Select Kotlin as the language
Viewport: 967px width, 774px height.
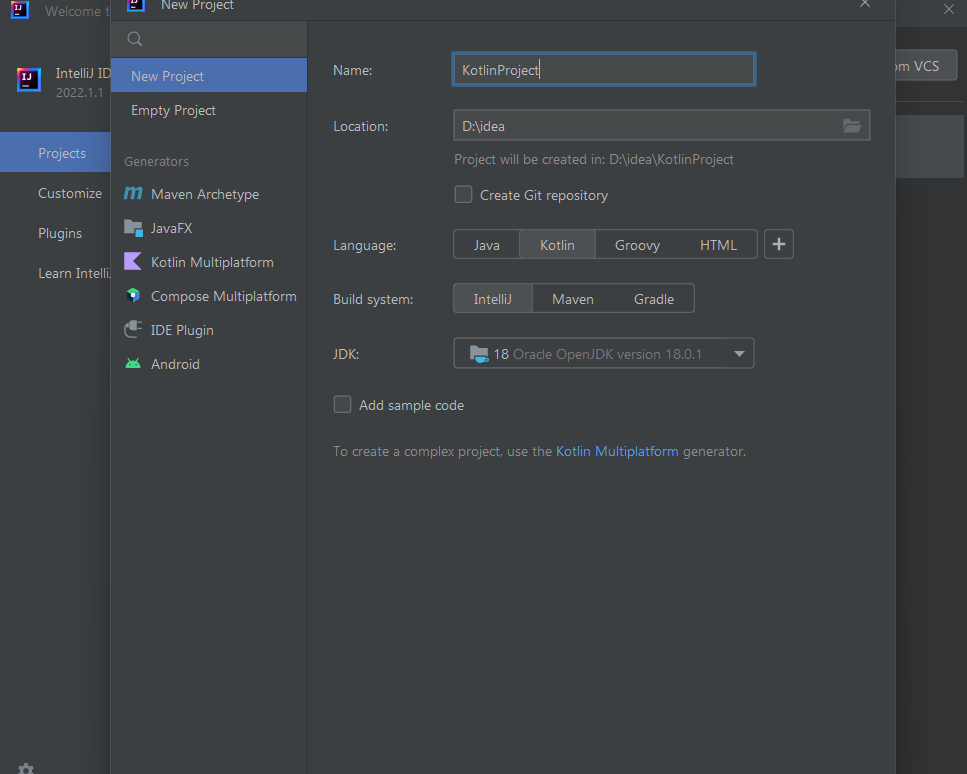tap(558, 245)
